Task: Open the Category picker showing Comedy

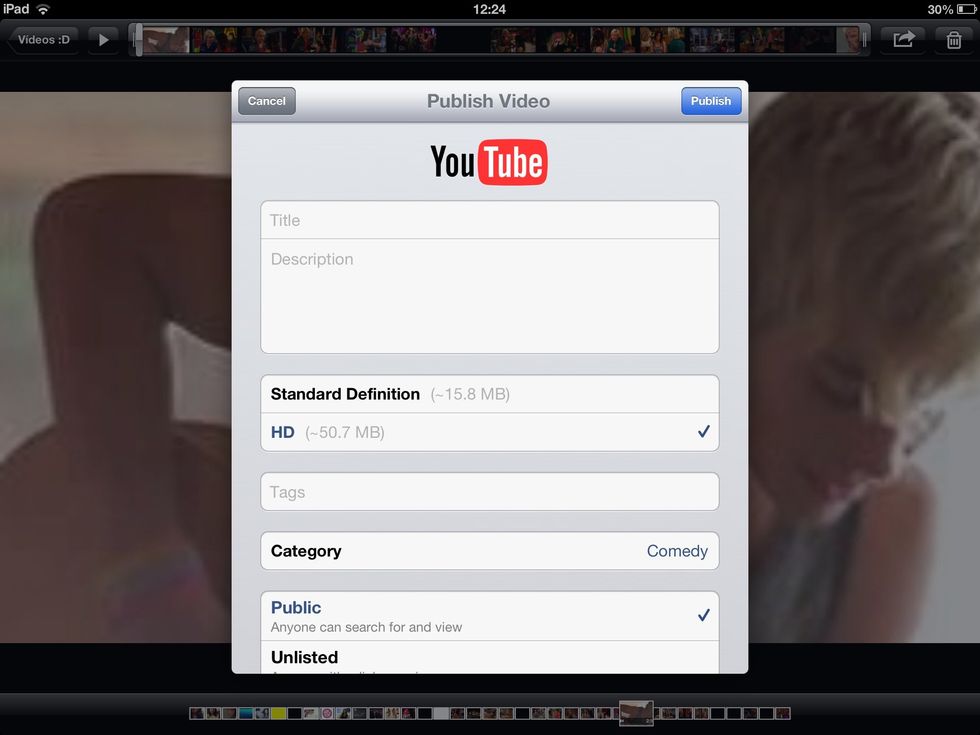Action: pos(489,551)
